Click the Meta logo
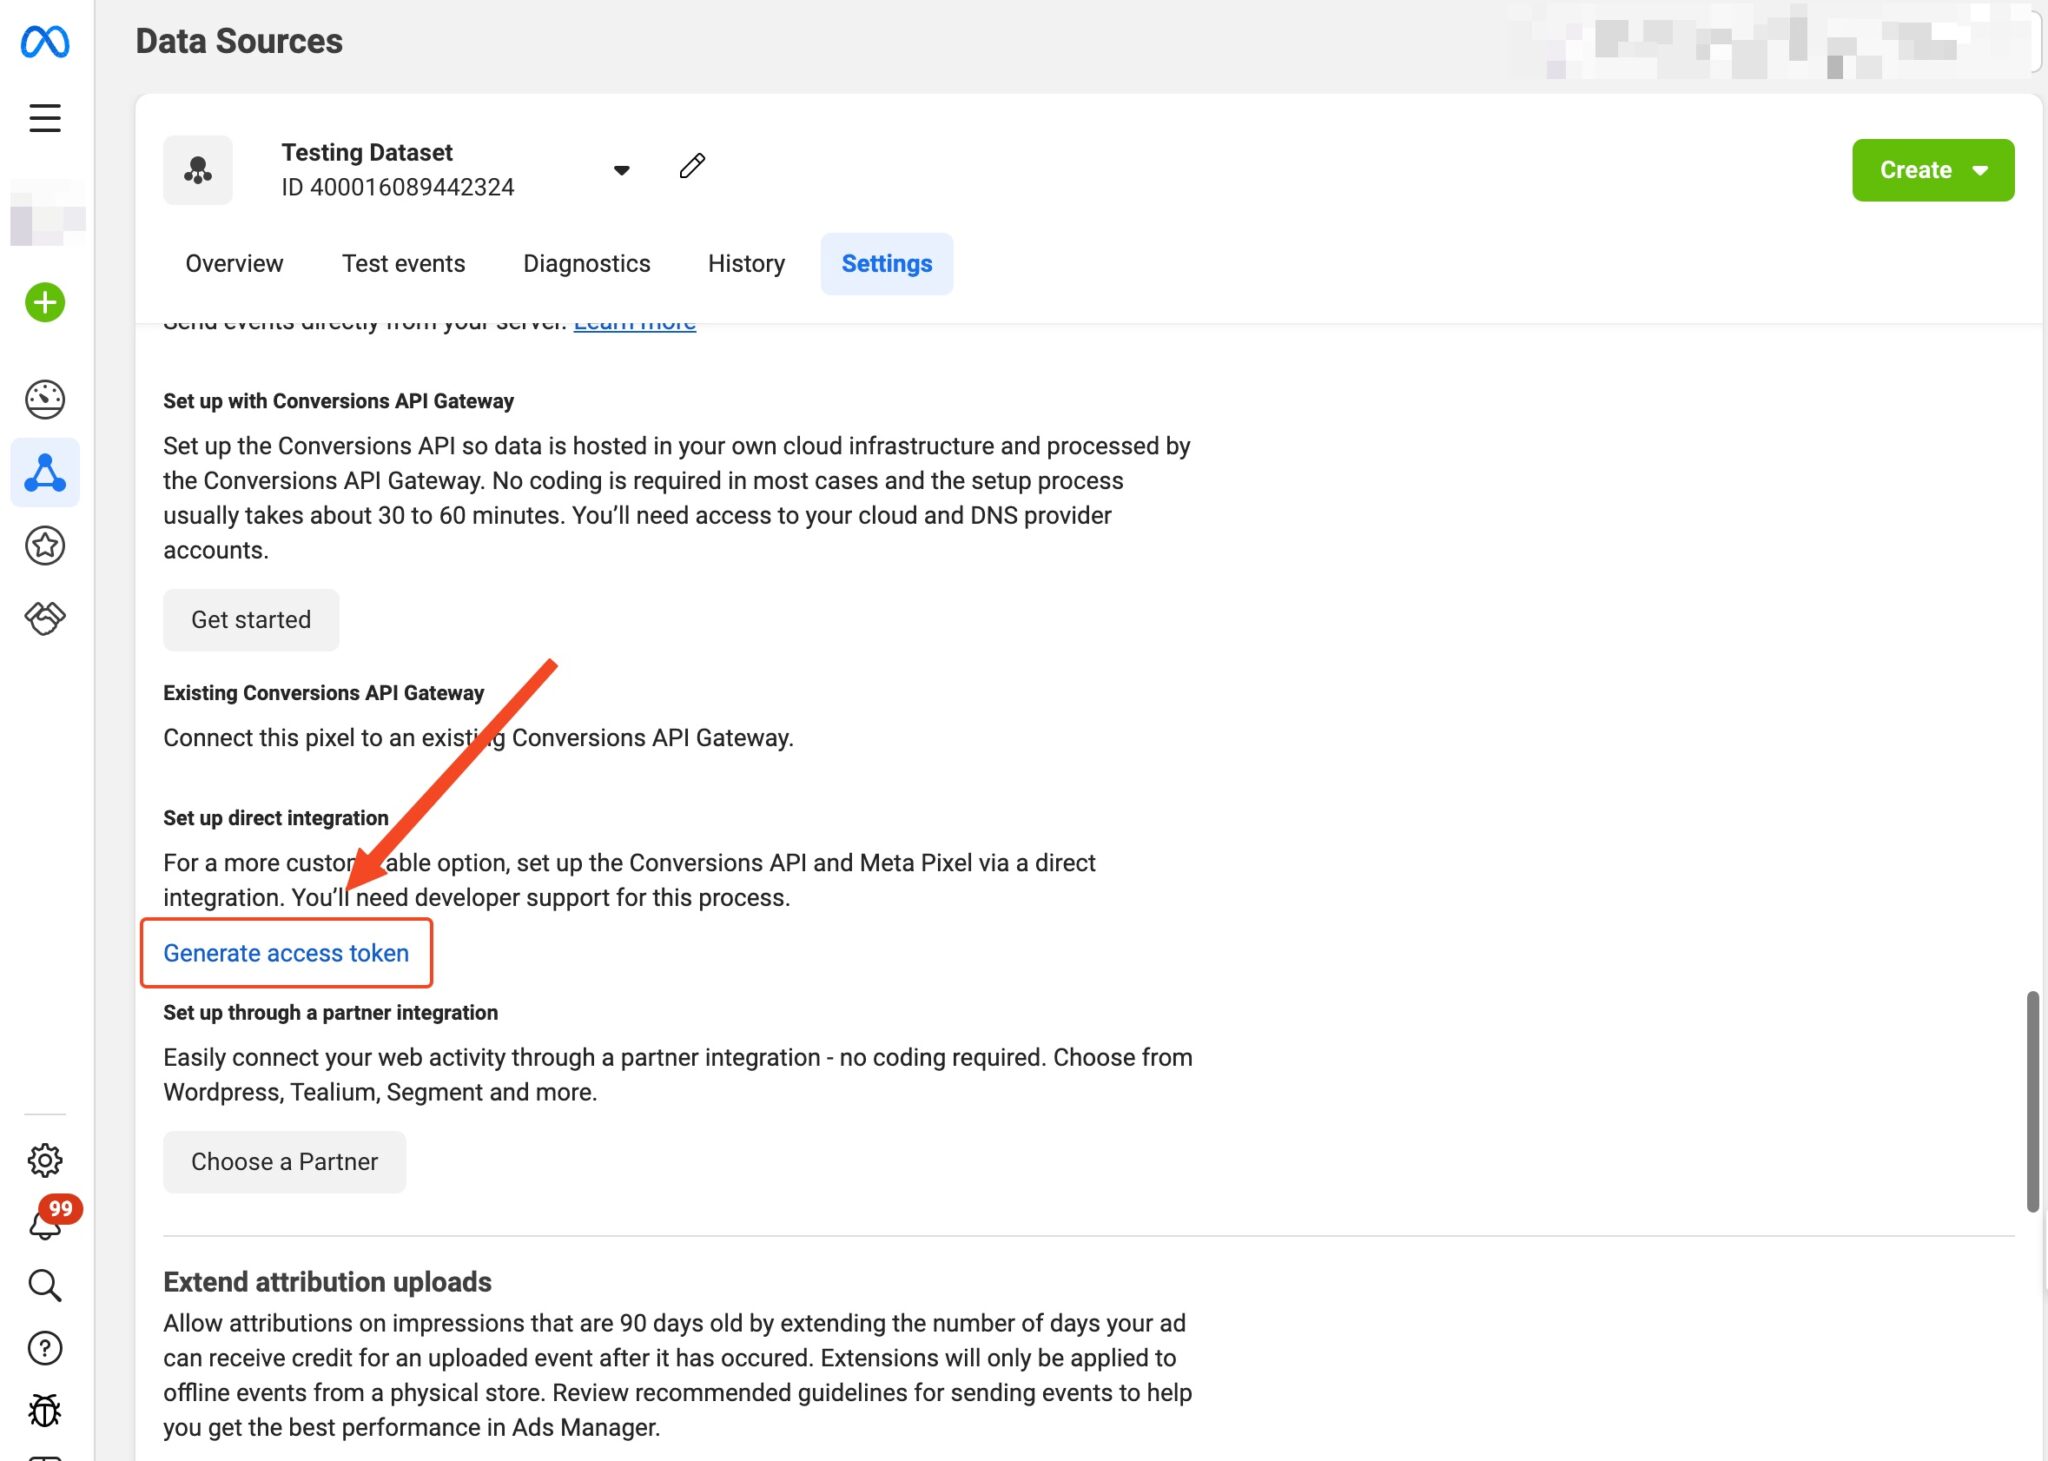 [x=44, y=40]
